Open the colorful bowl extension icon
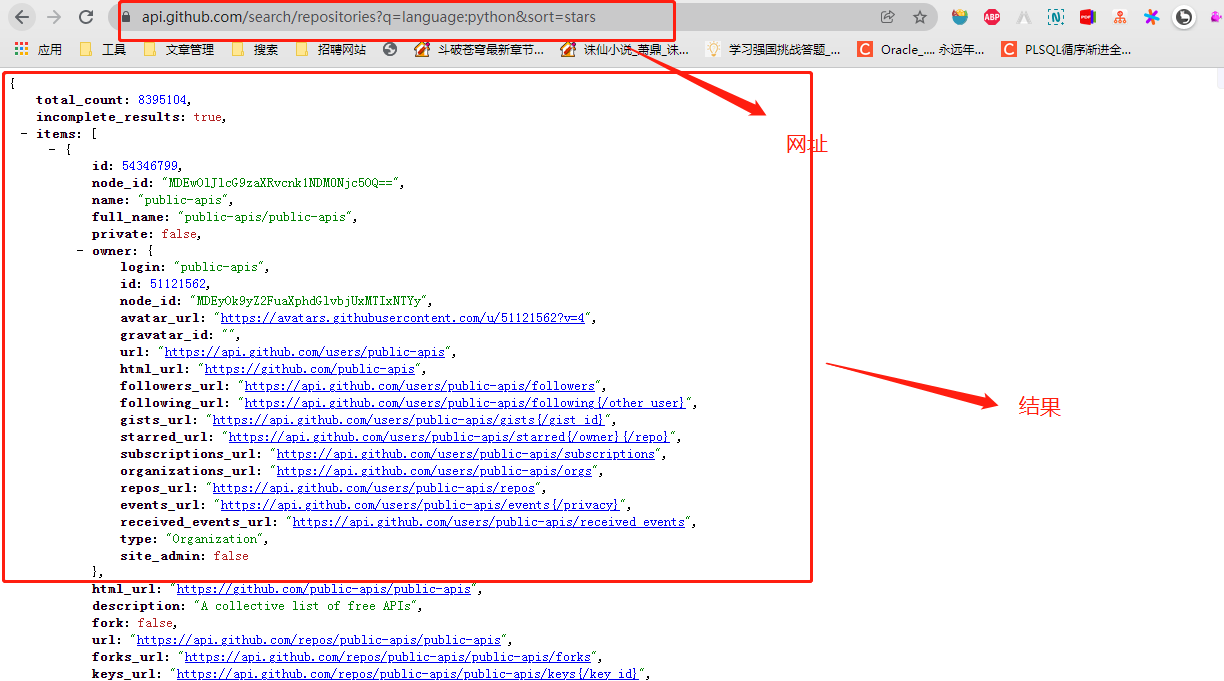The width and height of the screenshot is (1224, 681). coord(960,17)
